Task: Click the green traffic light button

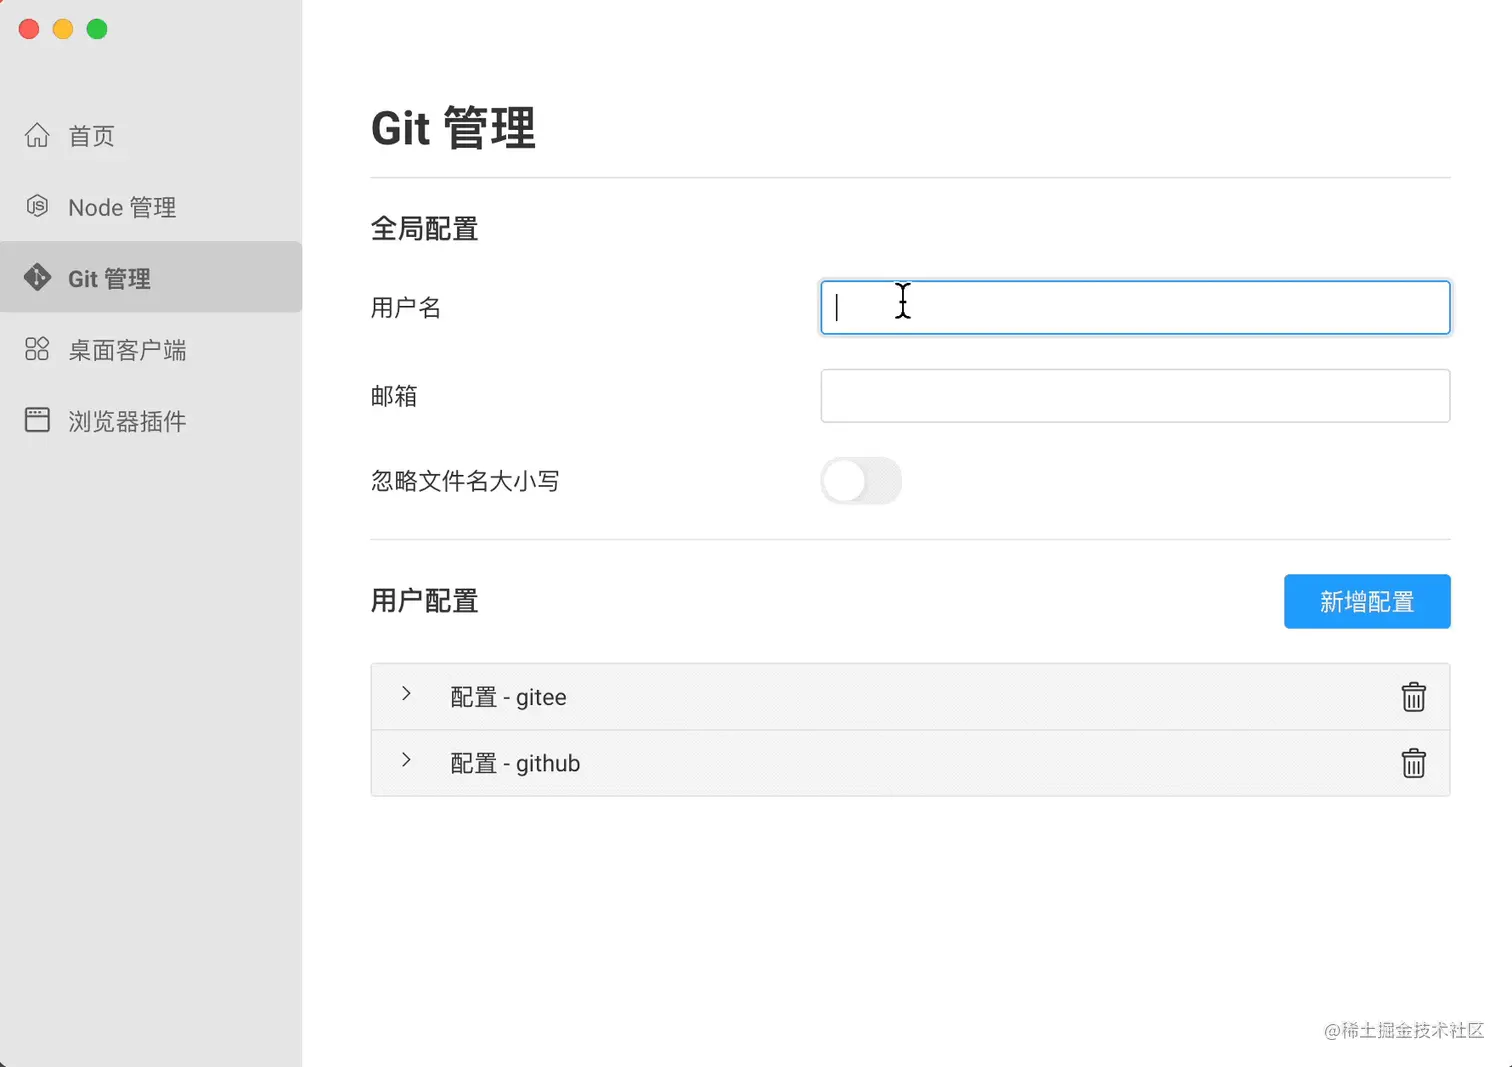Action: [x=97, y=29]
